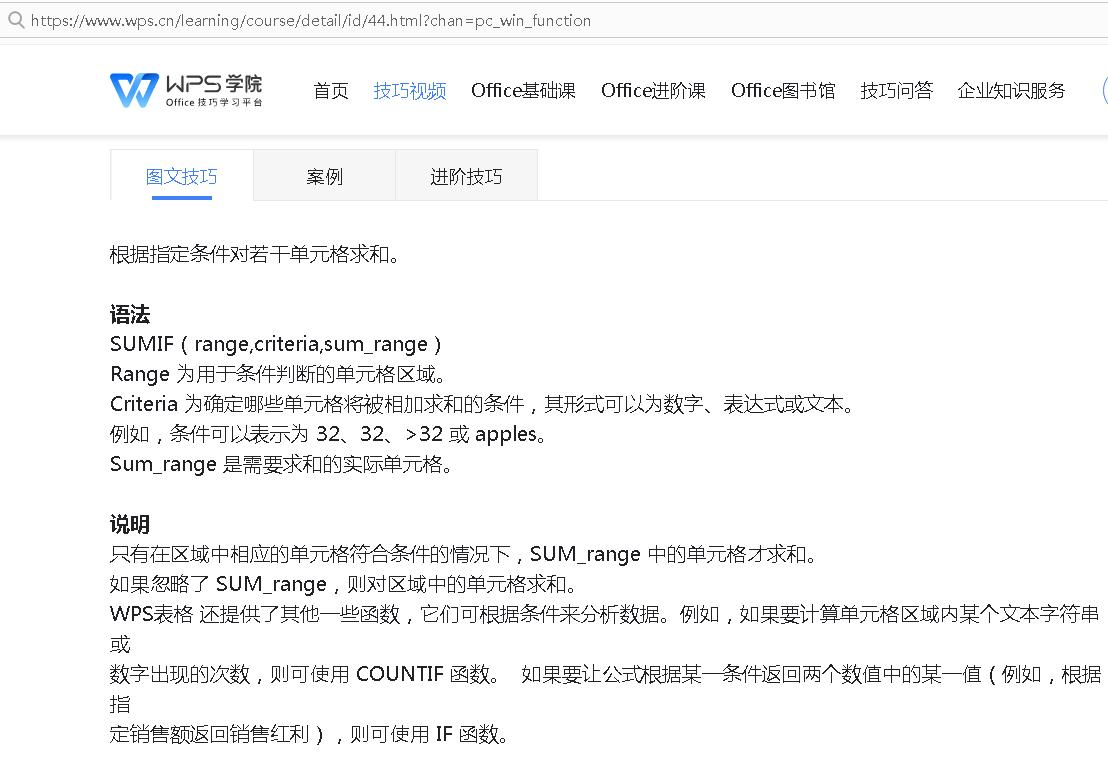1108x762 pixels.
Task: Open the 技巧问答 navigation item
Action: click(896, 89)
